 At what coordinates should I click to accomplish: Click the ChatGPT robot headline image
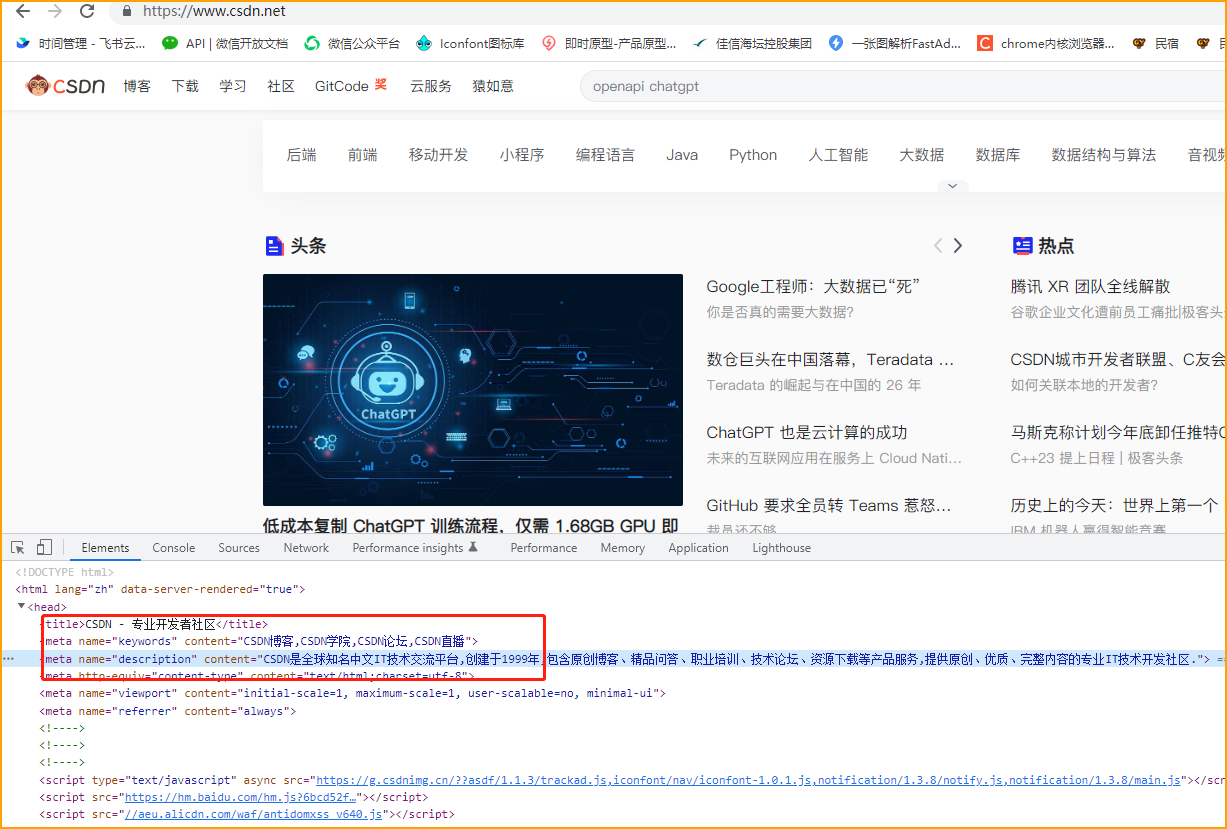[x=473, y=390]
